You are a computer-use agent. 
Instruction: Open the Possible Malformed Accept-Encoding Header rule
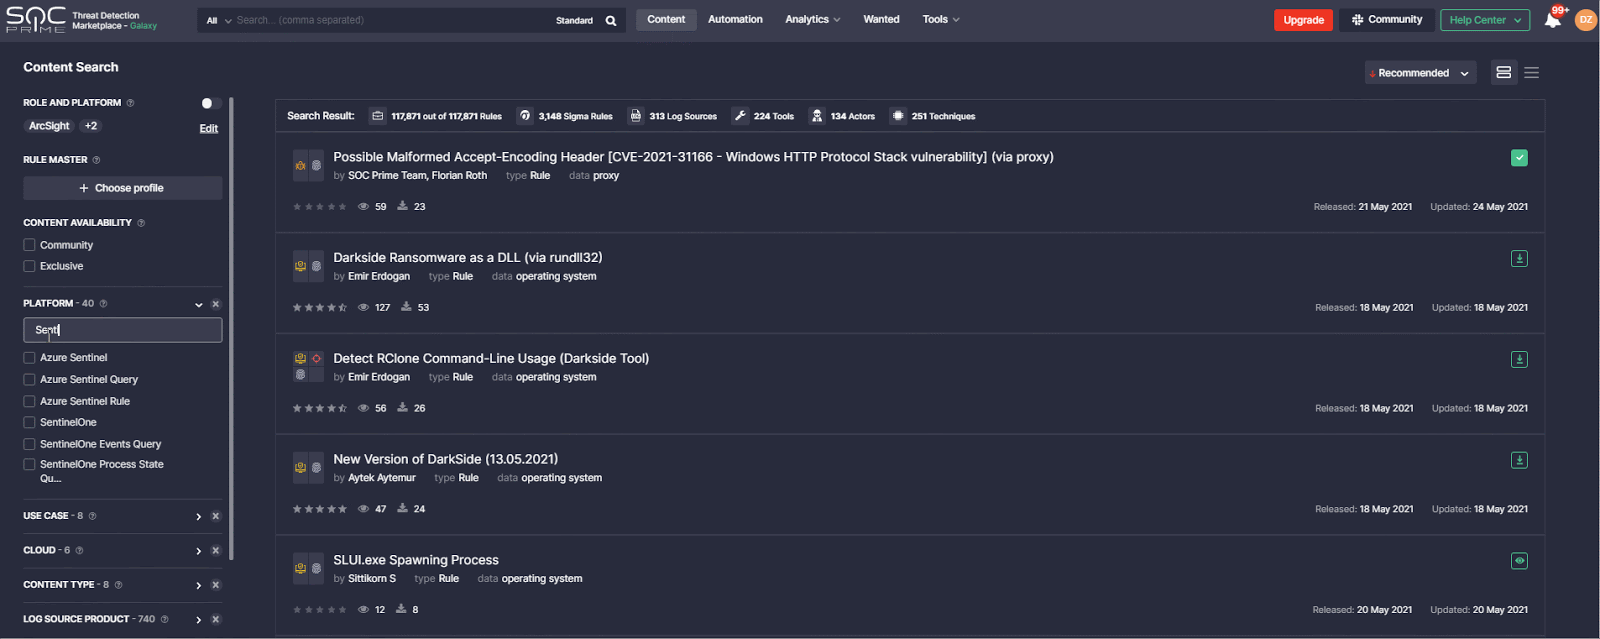(693, 157)
